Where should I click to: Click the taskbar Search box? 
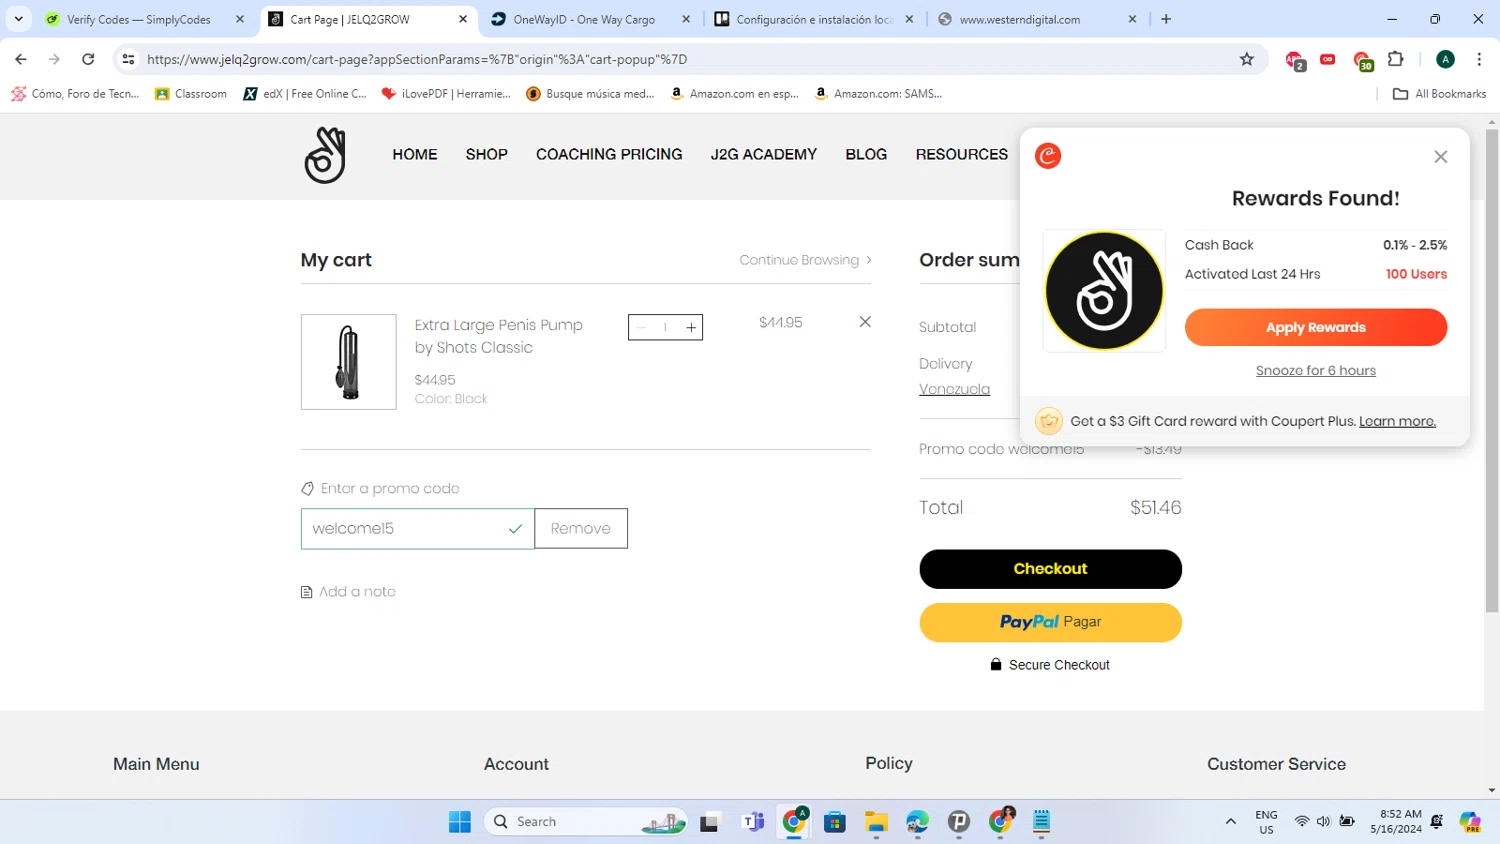587,822
